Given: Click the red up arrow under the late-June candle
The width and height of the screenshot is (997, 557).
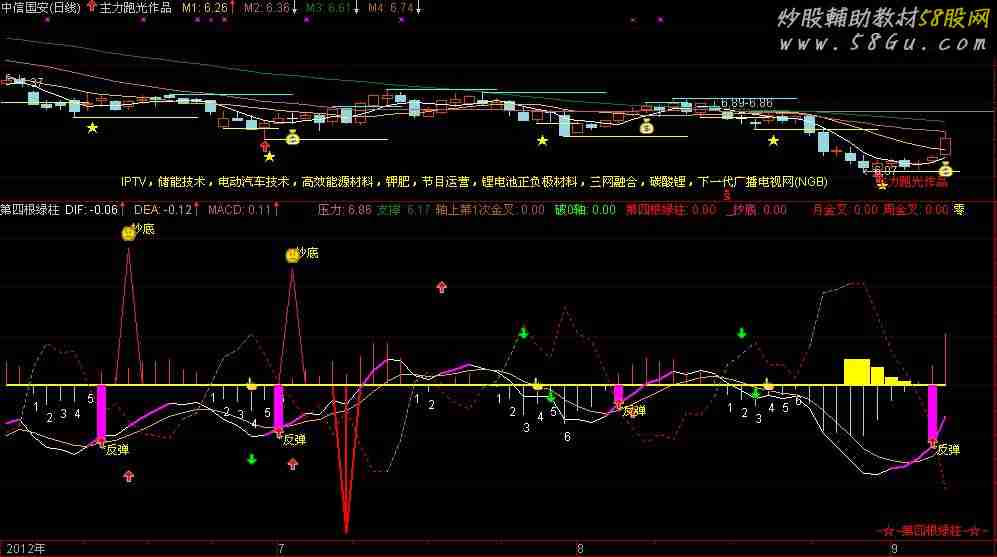Looking at the screenshot, I should click(x=265, y=146).
